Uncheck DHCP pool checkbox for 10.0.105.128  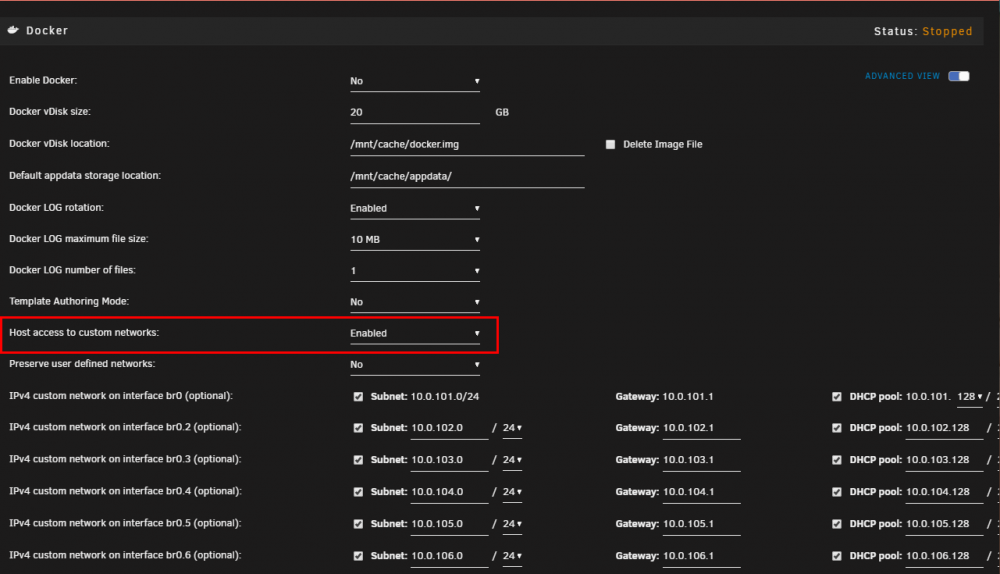pyautogui.click(x=837, y=524)
